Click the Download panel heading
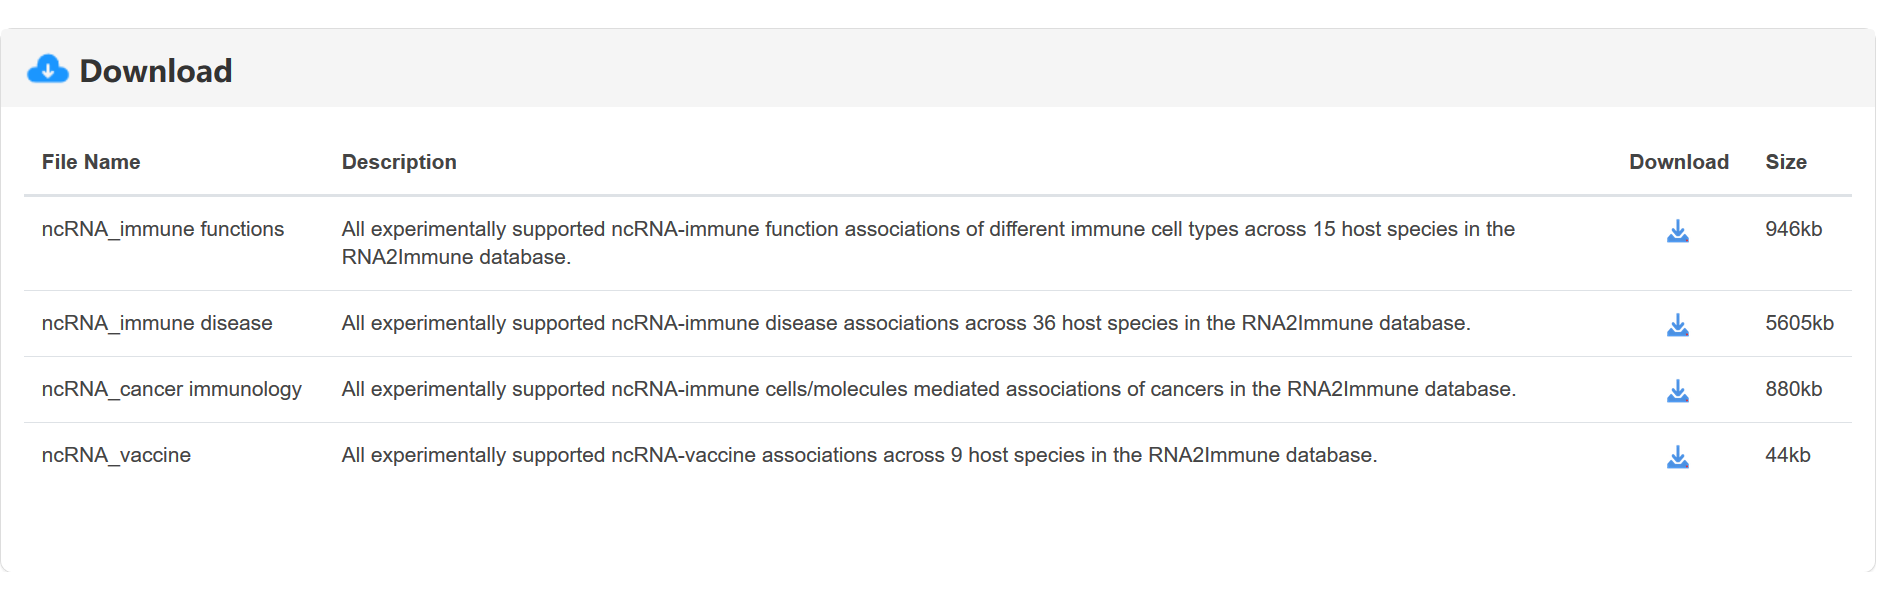The height and width of the screenshot is (600, 1877). pos(156,71)
